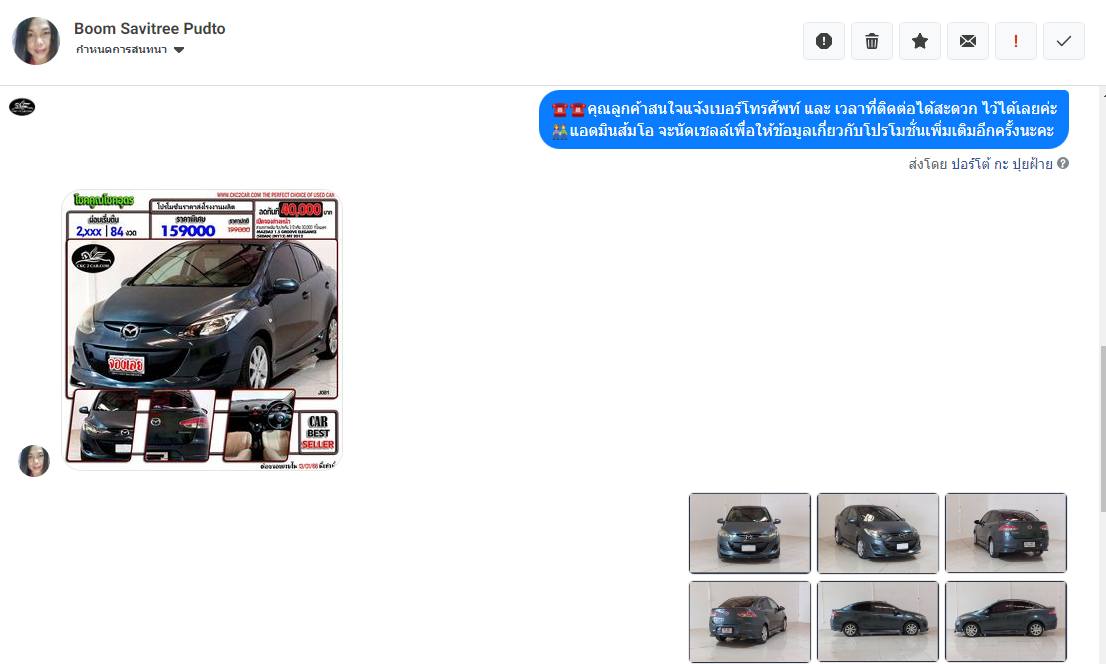Click Boom Savitree Pudto header avatar
1106x664 pixels.
pyautogui.click(x=36, y=41)
